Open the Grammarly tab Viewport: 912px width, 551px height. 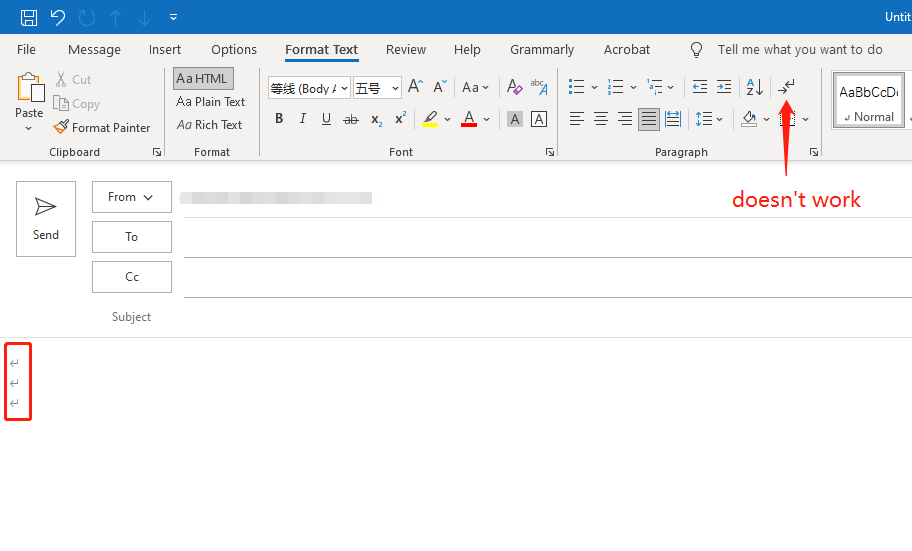542,49
